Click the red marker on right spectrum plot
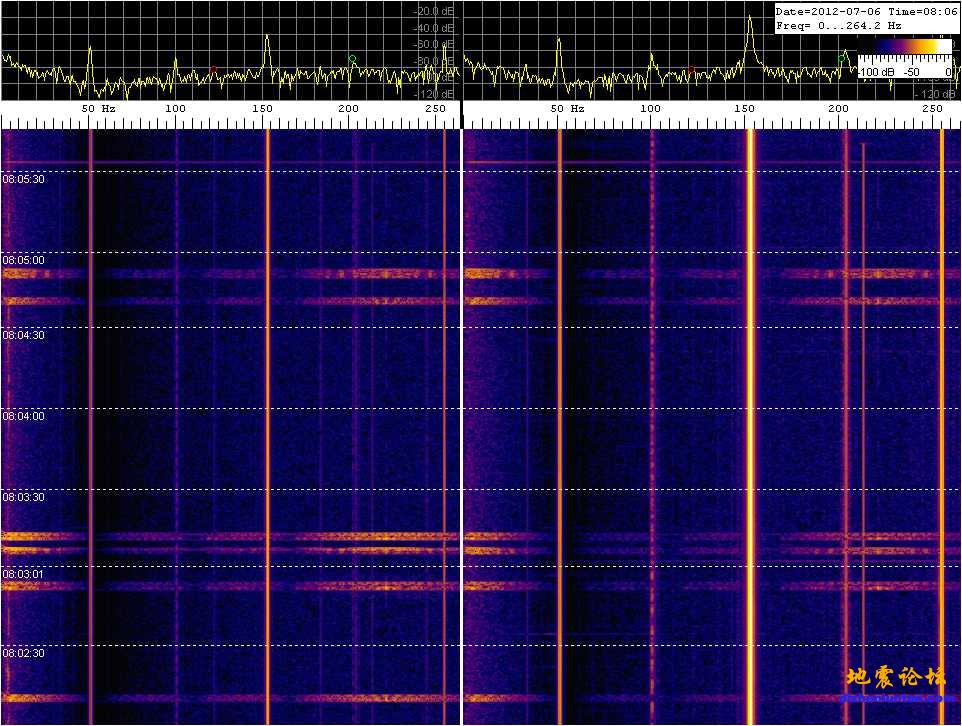The height and width of the screenshot is (726, 962). [691, 69]
